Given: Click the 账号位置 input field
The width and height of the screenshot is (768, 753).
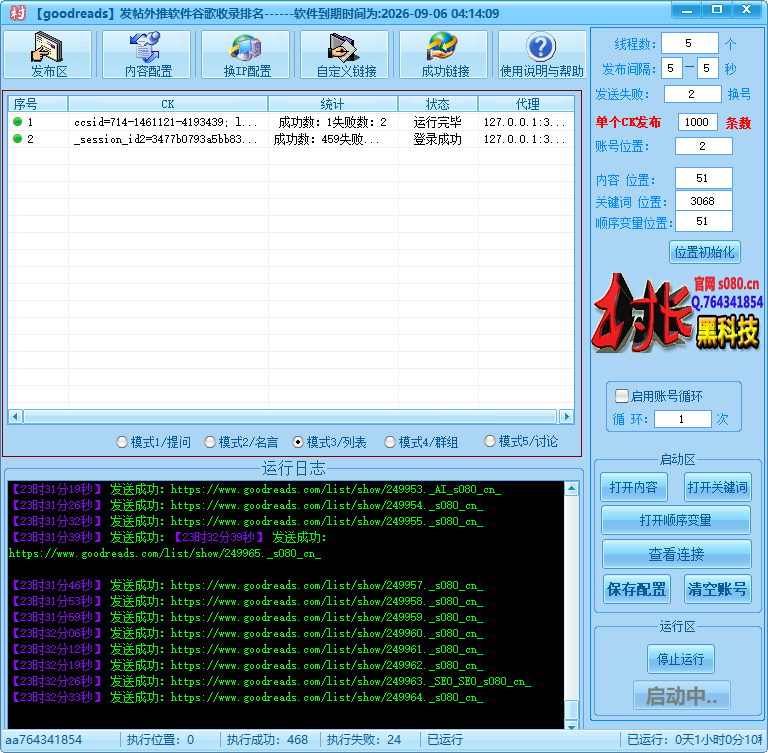Looking at the screenshot, I should click(x=703, y=146).
